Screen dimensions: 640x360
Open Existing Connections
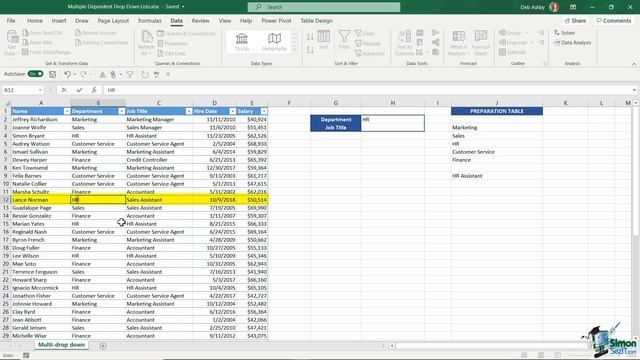[x=102, y=42]
